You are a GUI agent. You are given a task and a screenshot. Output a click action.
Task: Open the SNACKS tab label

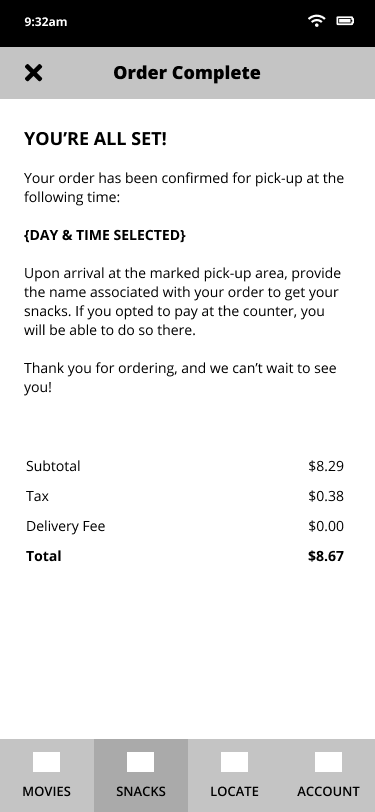140,791
